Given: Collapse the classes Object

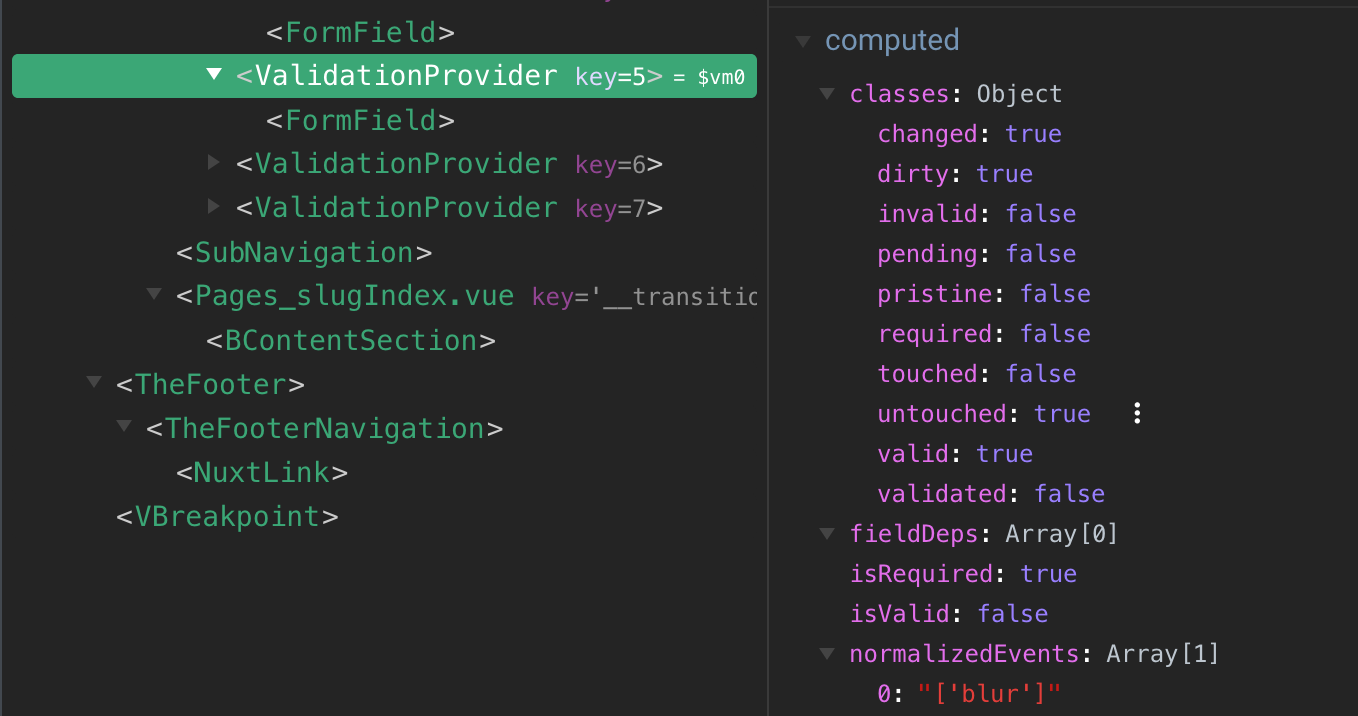Looking at the screenshot, I should 826,93.
